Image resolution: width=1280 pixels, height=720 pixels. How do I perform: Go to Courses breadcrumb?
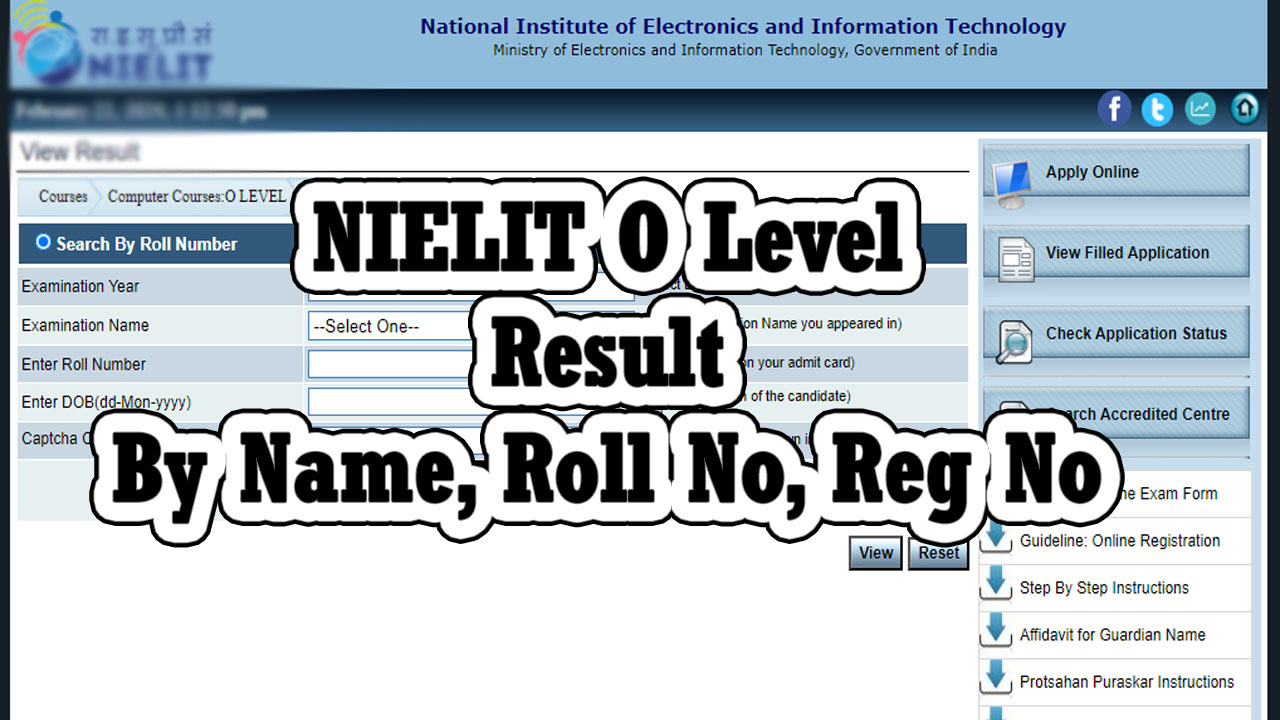click(x=63, y=196)
